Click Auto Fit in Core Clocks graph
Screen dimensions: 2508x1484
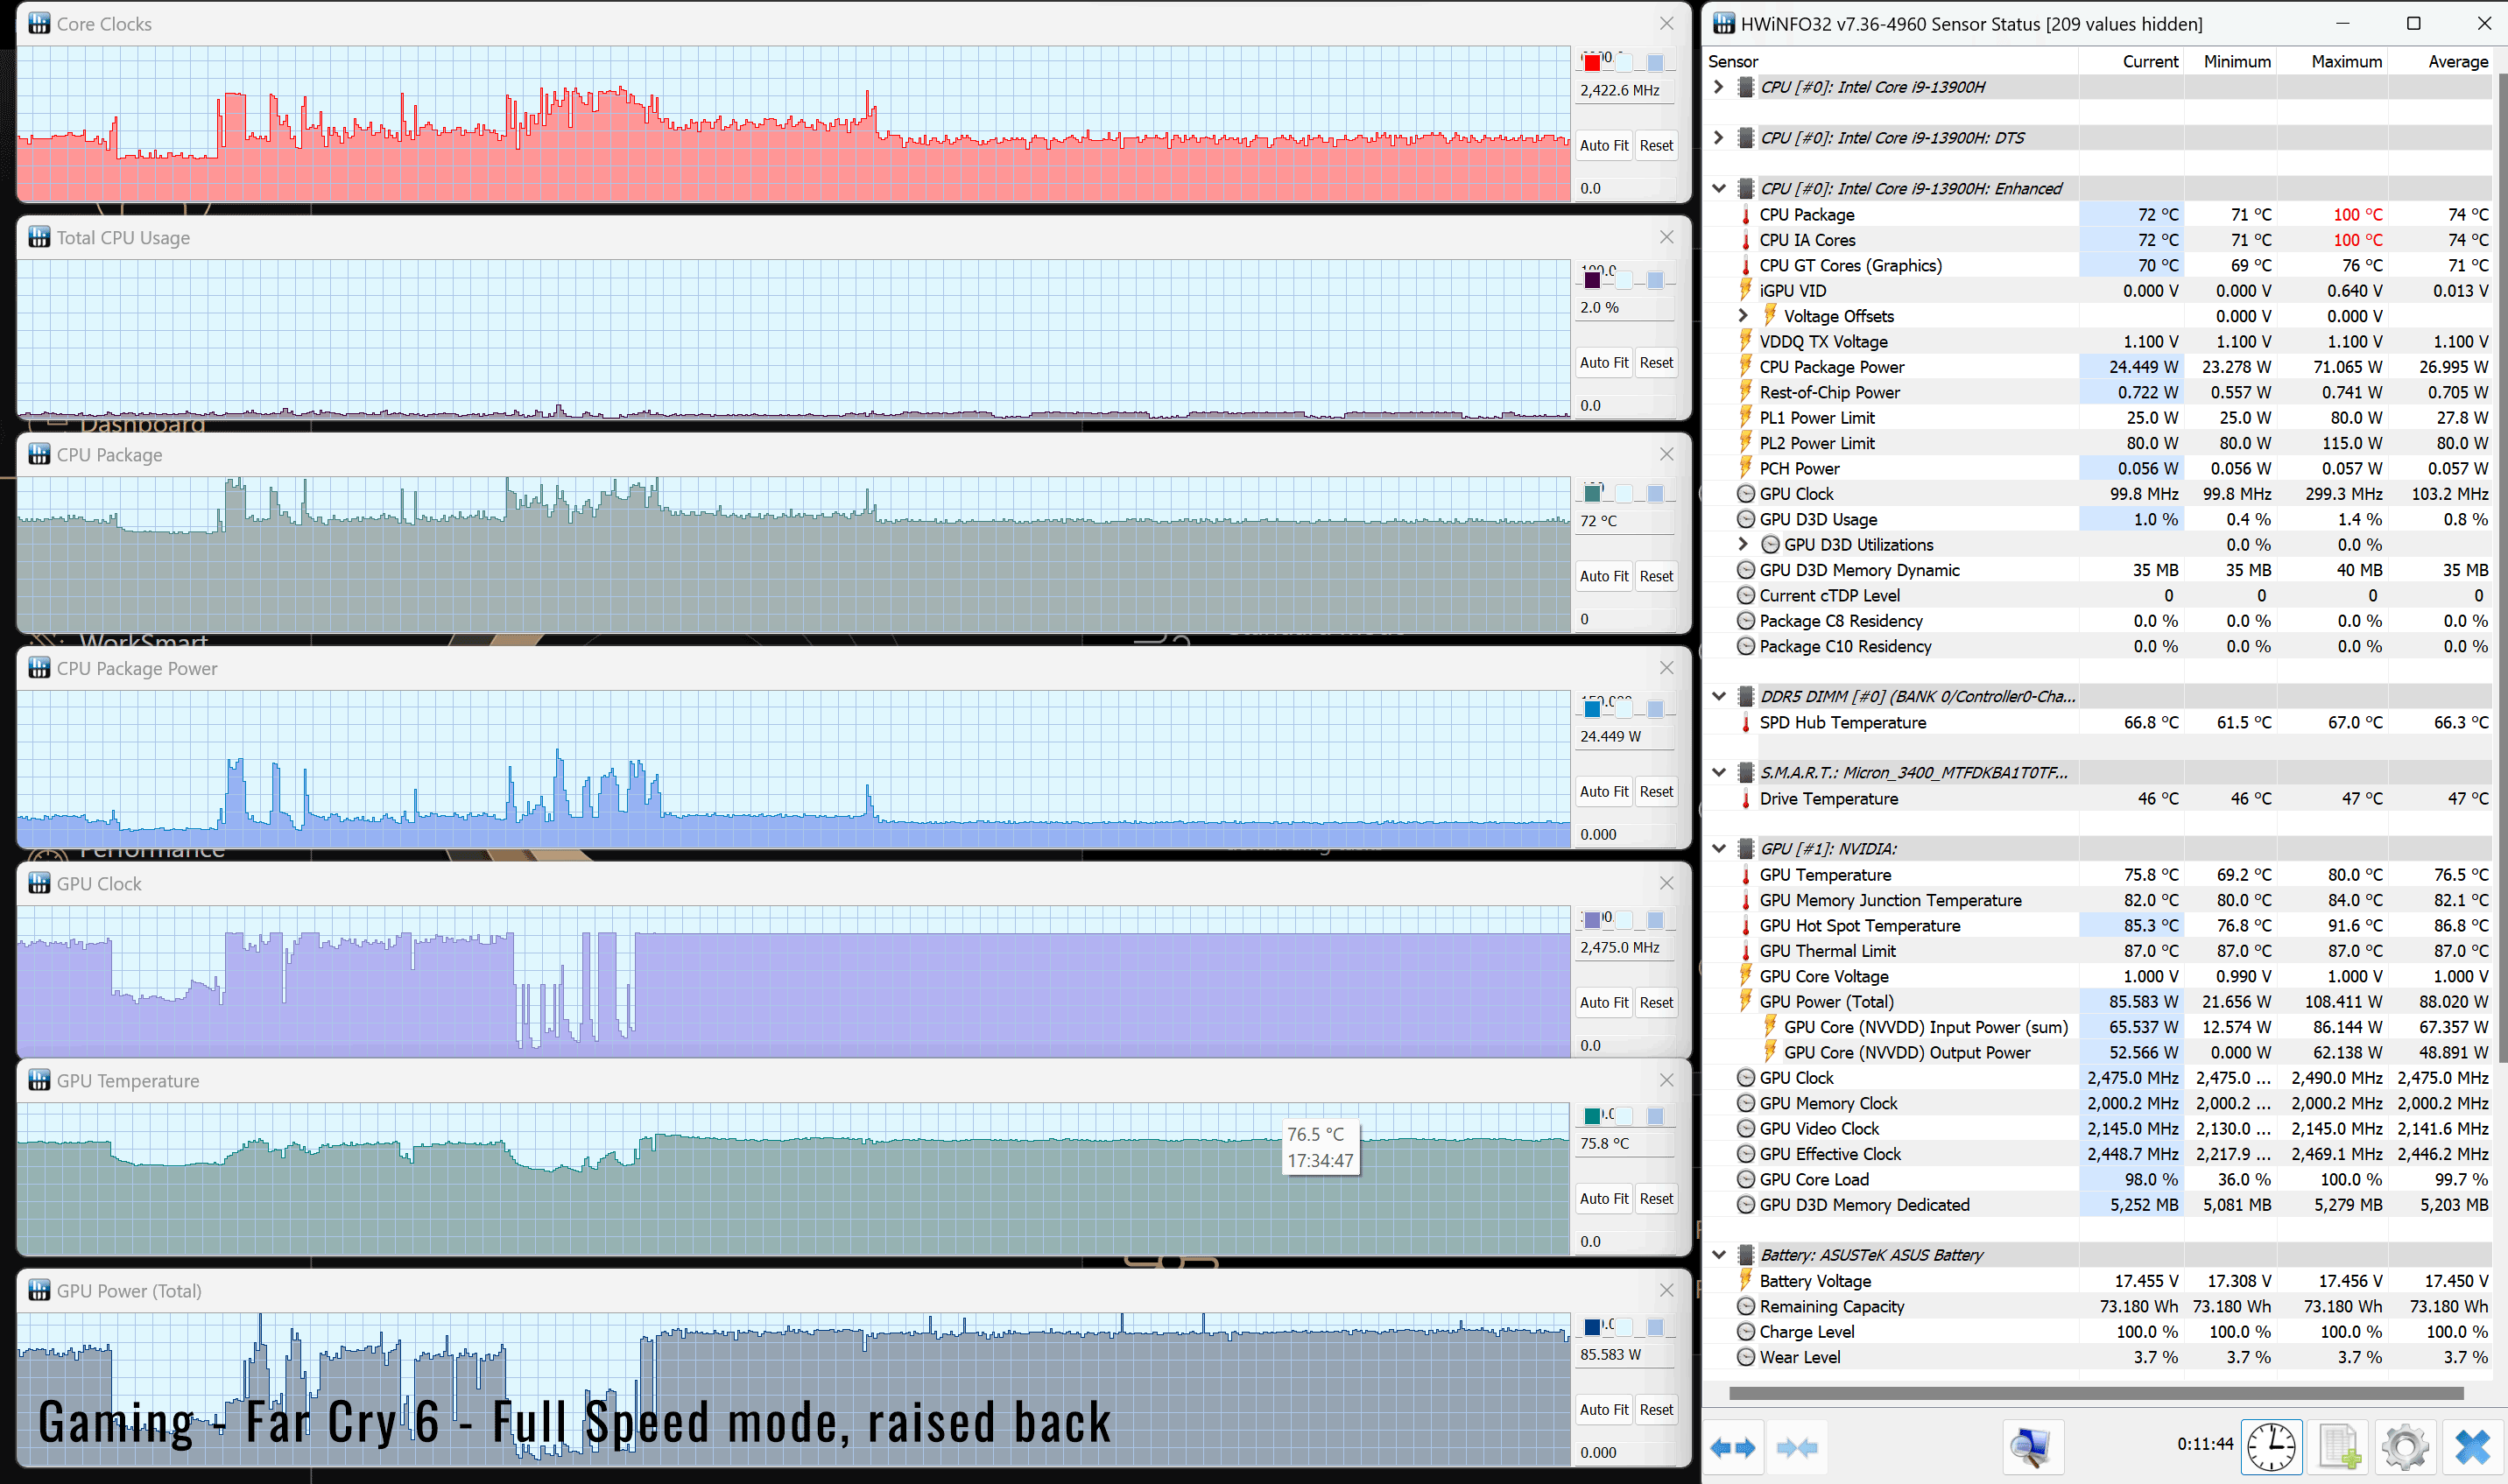1604,145
